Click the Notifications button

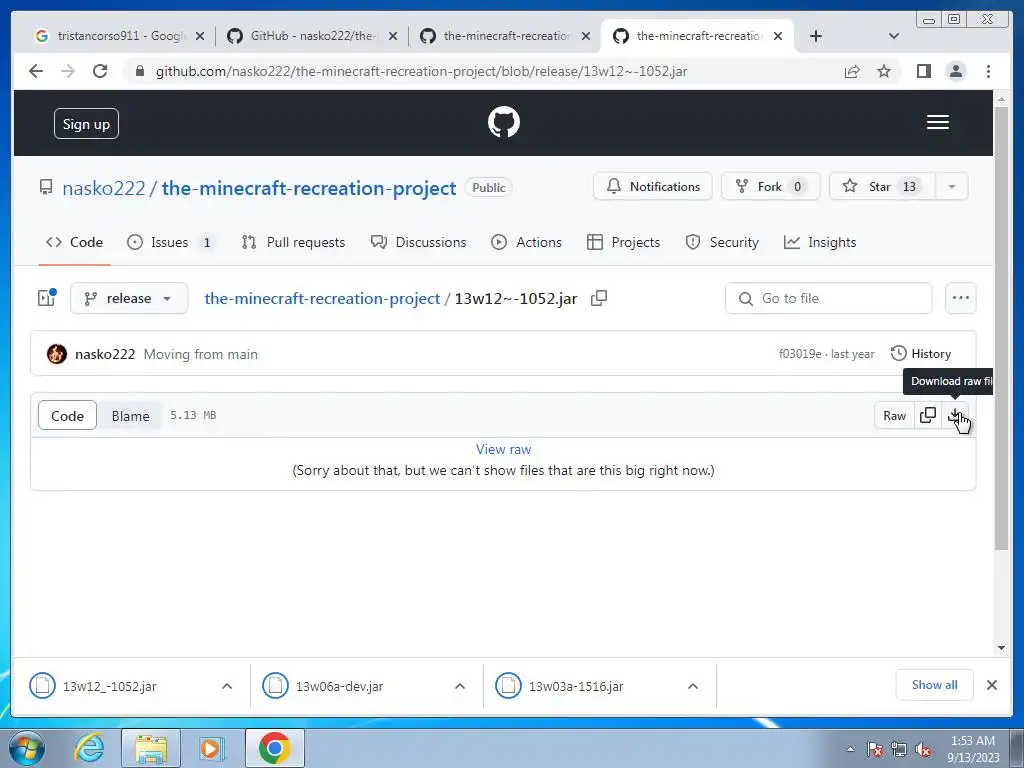coord(652,187)
